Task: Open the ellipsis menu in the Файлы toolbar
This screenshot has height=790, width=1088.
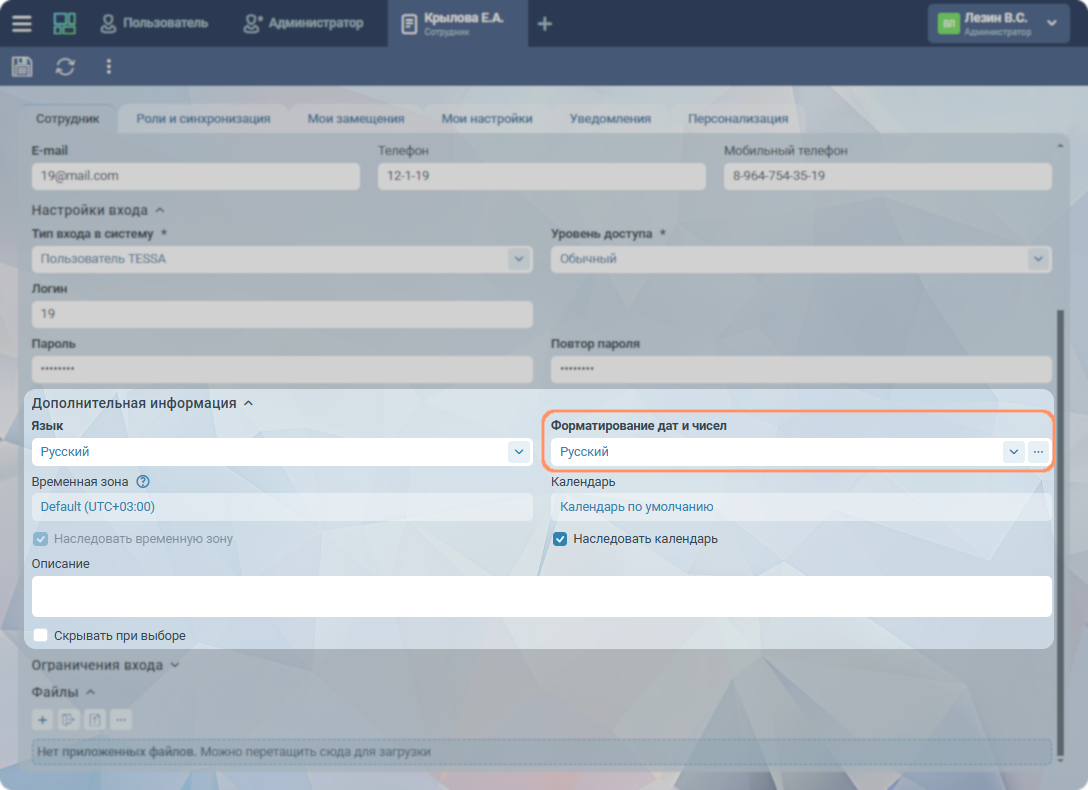Action: pyautogui.click(x=121, y=719)
